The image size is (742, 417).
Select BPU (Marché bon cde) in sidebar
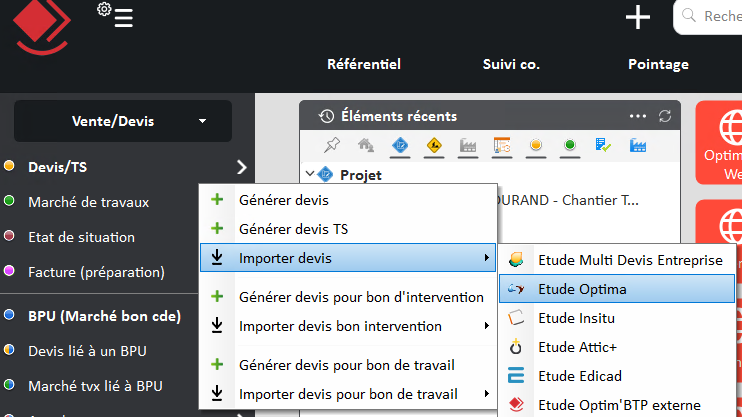[105, 316]
